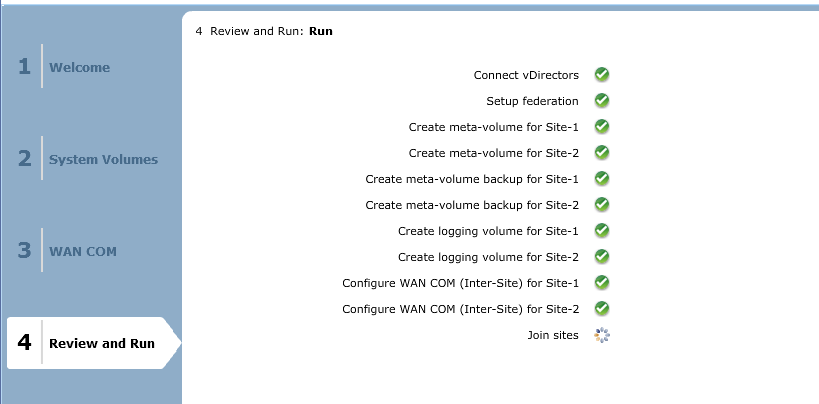
Task: Click the Join sites task label
Action: pos(552,335)
